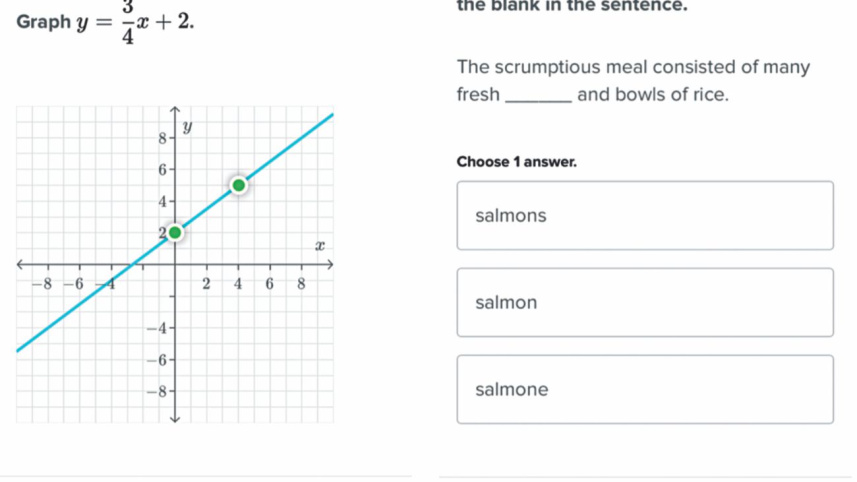Screen dimensions: 857x482
Task: Choose the "salmons" answer option
Action: point(645,216)
